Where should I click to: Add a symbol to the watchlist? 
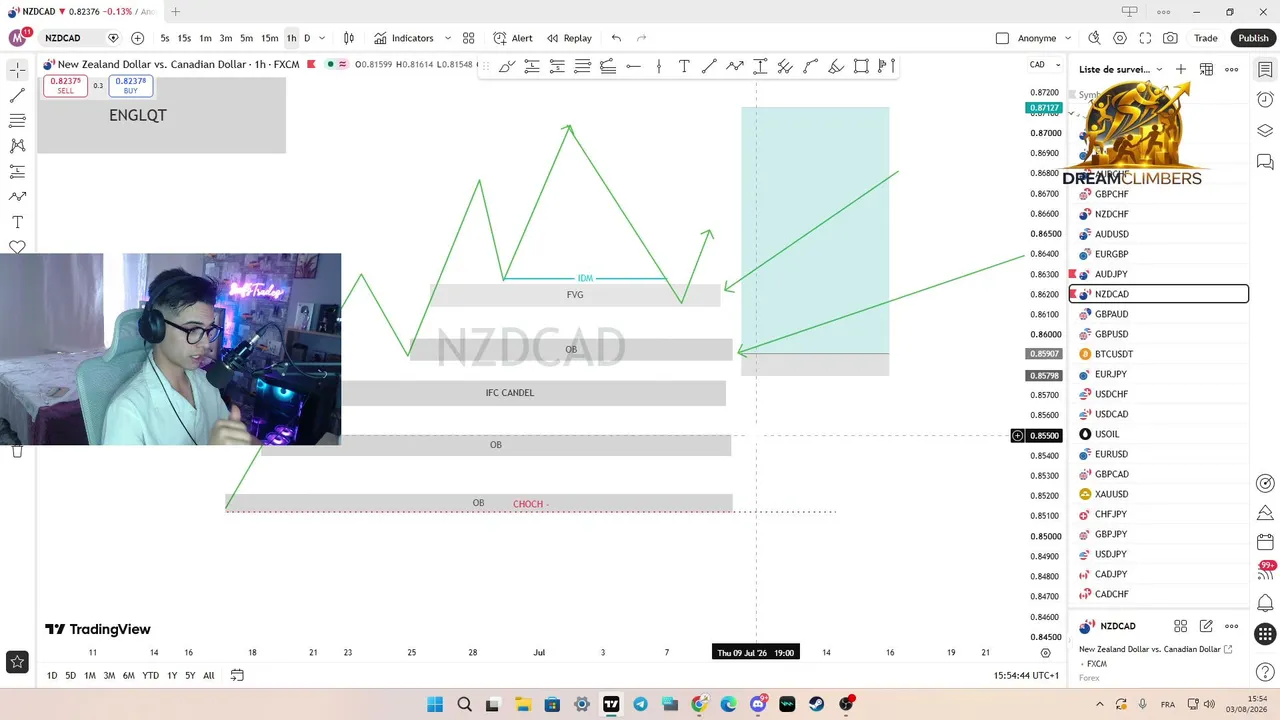1181,69
